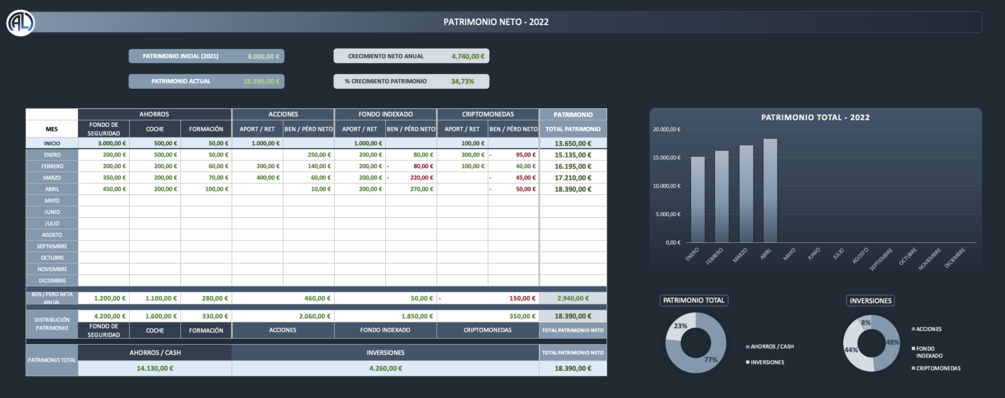Click Ahorros / Cash legend marker
Viewport: 1005px width, 398px height.
[x=748, y=347]
